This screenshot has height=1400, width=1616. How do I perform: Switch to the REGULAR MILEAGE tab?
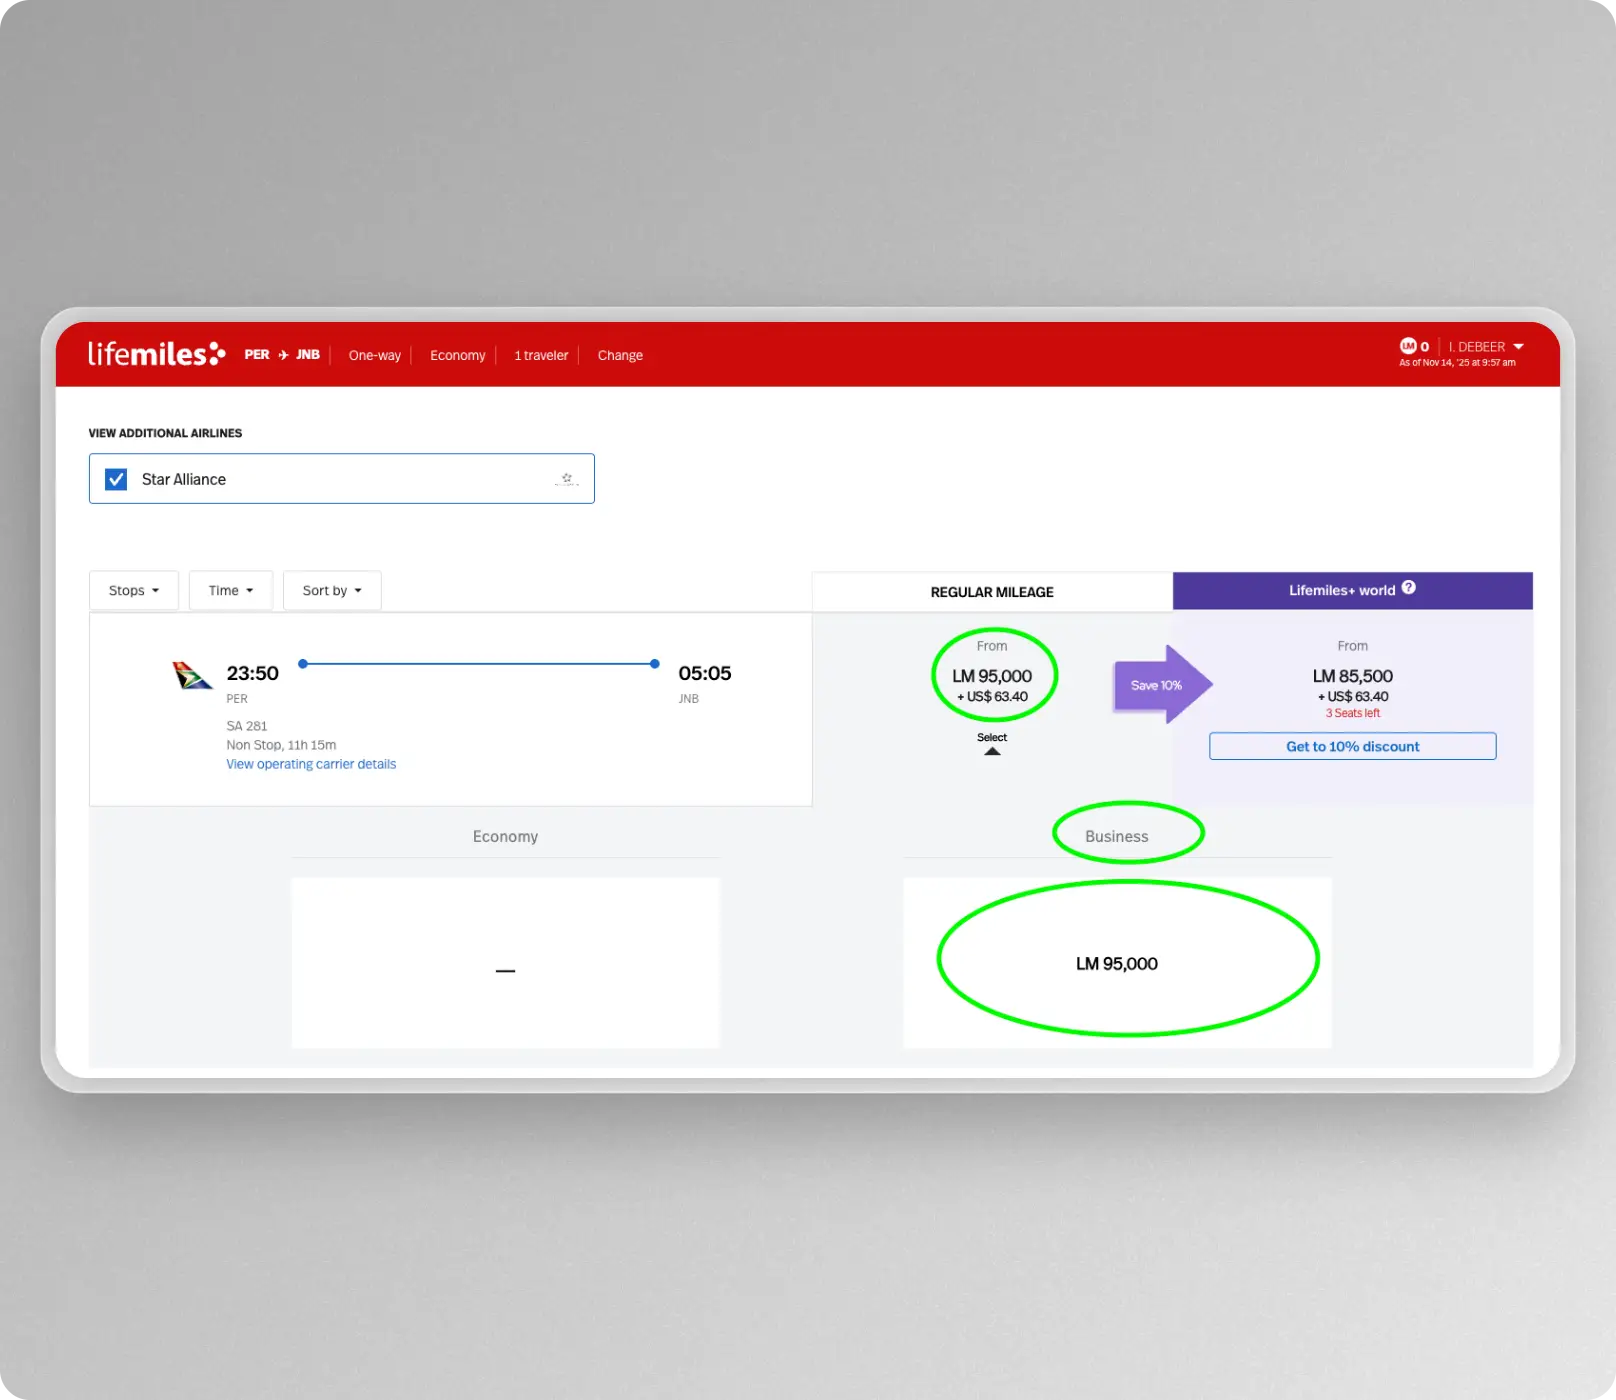(992, 592)
